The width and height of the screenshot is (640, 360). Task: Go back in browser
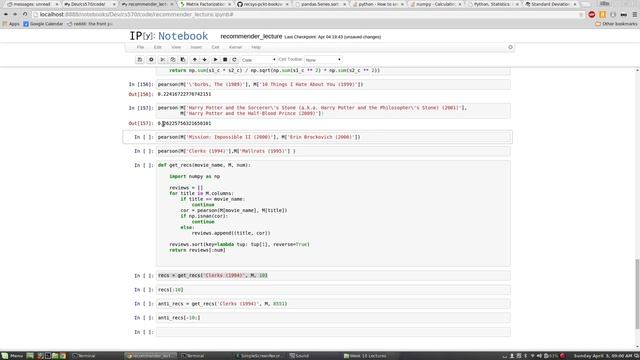6,14
